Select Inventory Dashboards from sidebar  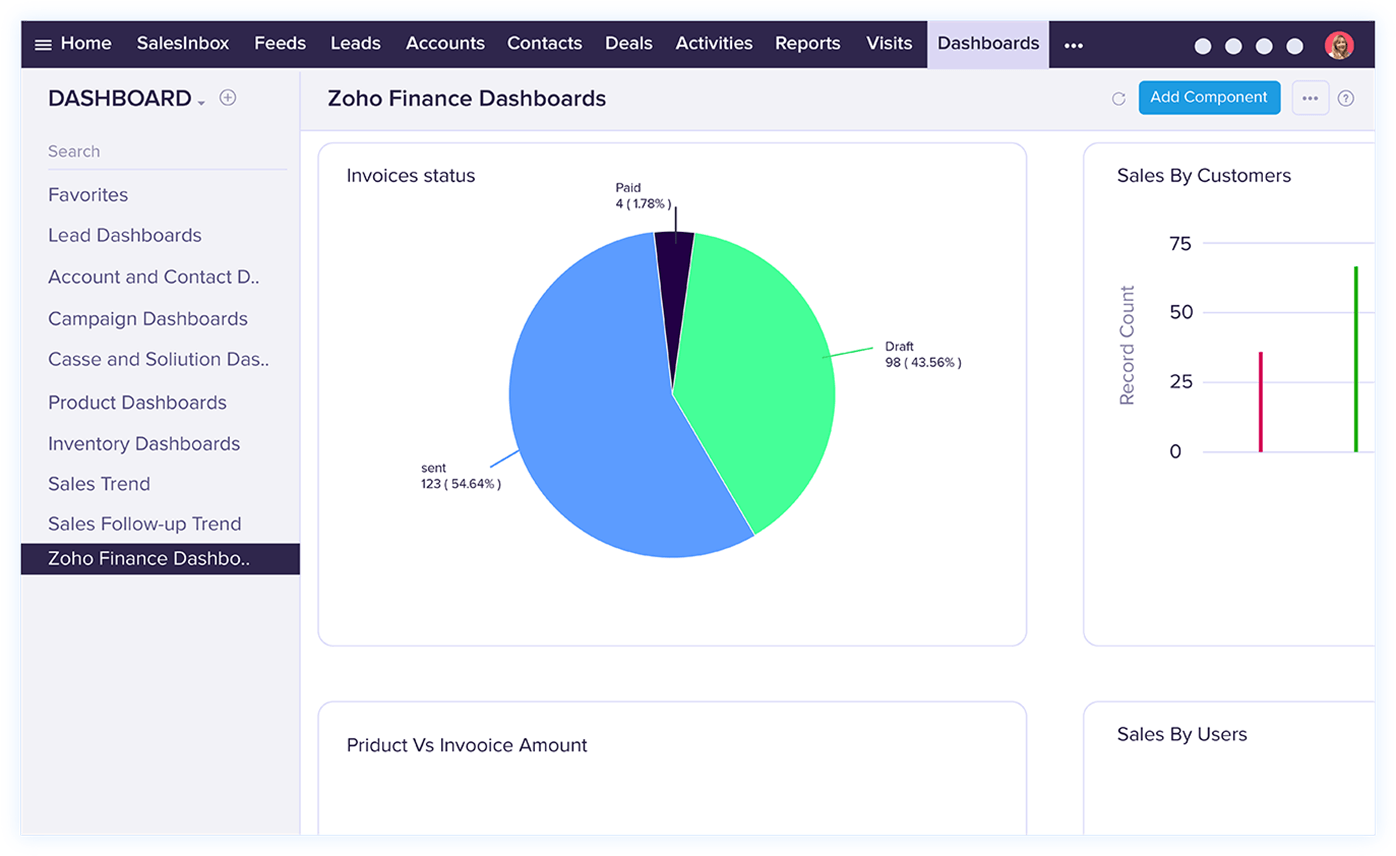click(x=144, y=444)
